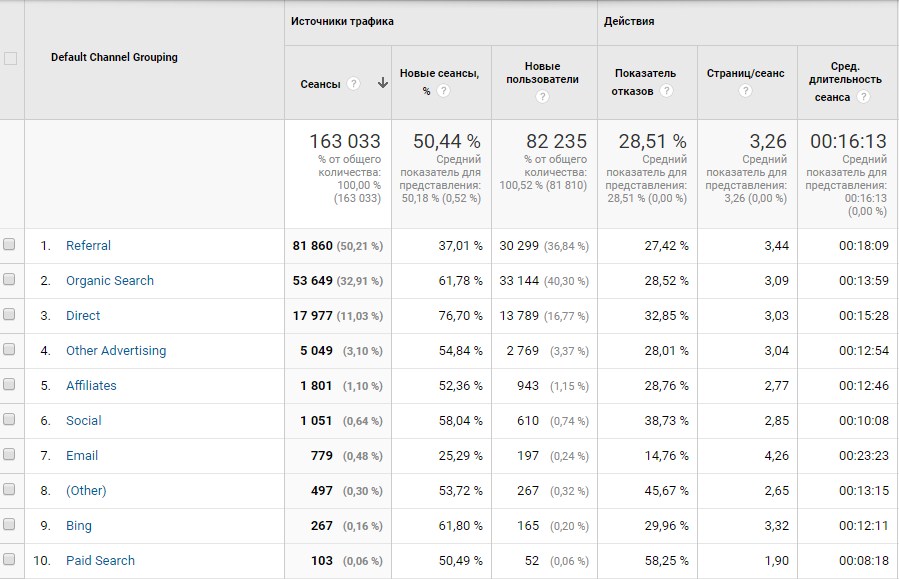Click Email pages per session 4,26
The width and height of the screenshot is (899, 579).
pos(776,456)
